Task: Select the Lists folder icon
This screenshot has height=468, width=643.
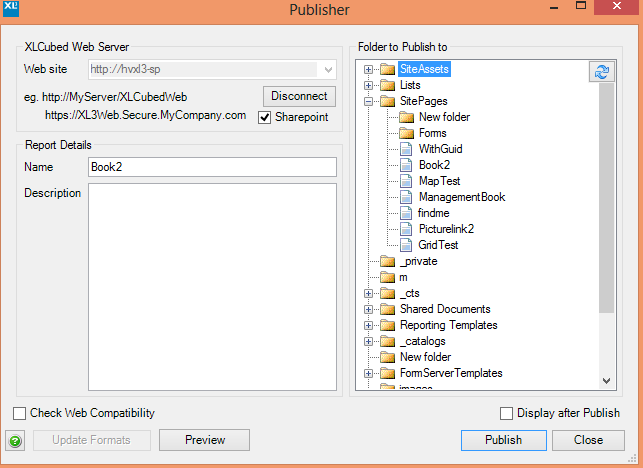Action: tap(388, 85)
